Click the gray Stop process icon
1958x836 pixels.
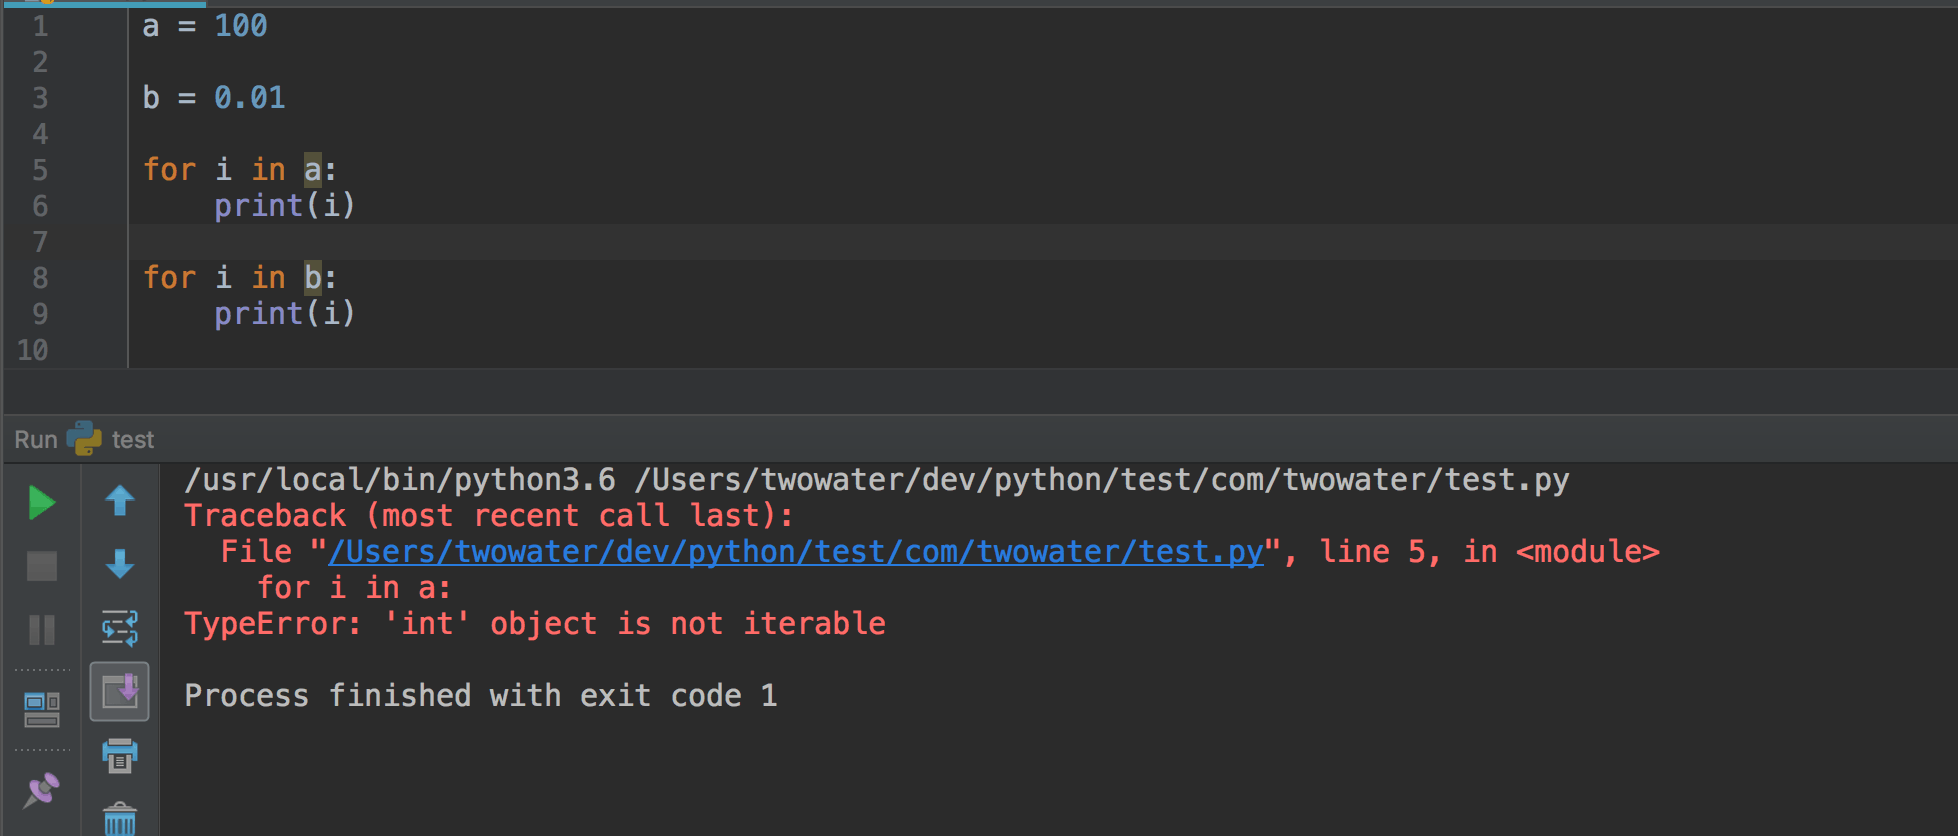(41, 566)
